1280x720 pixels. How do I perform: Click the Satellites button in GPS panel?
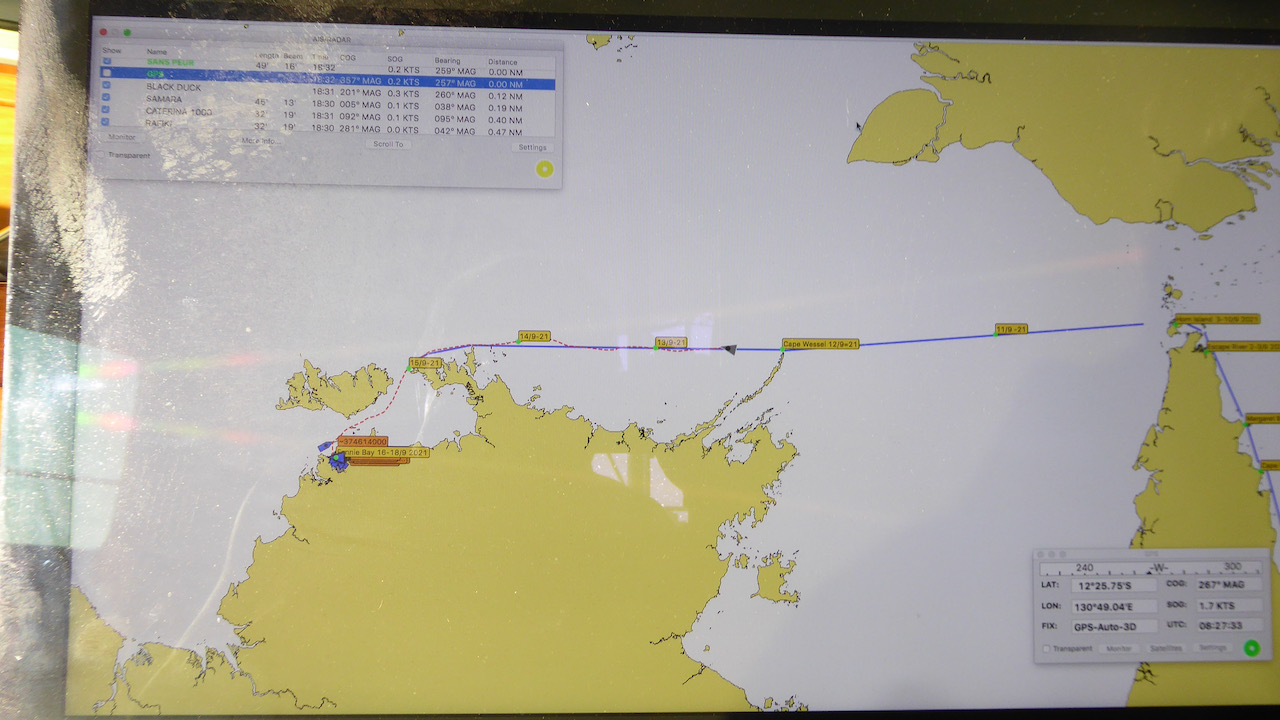pyautogui.click(x=1165, y=648)
